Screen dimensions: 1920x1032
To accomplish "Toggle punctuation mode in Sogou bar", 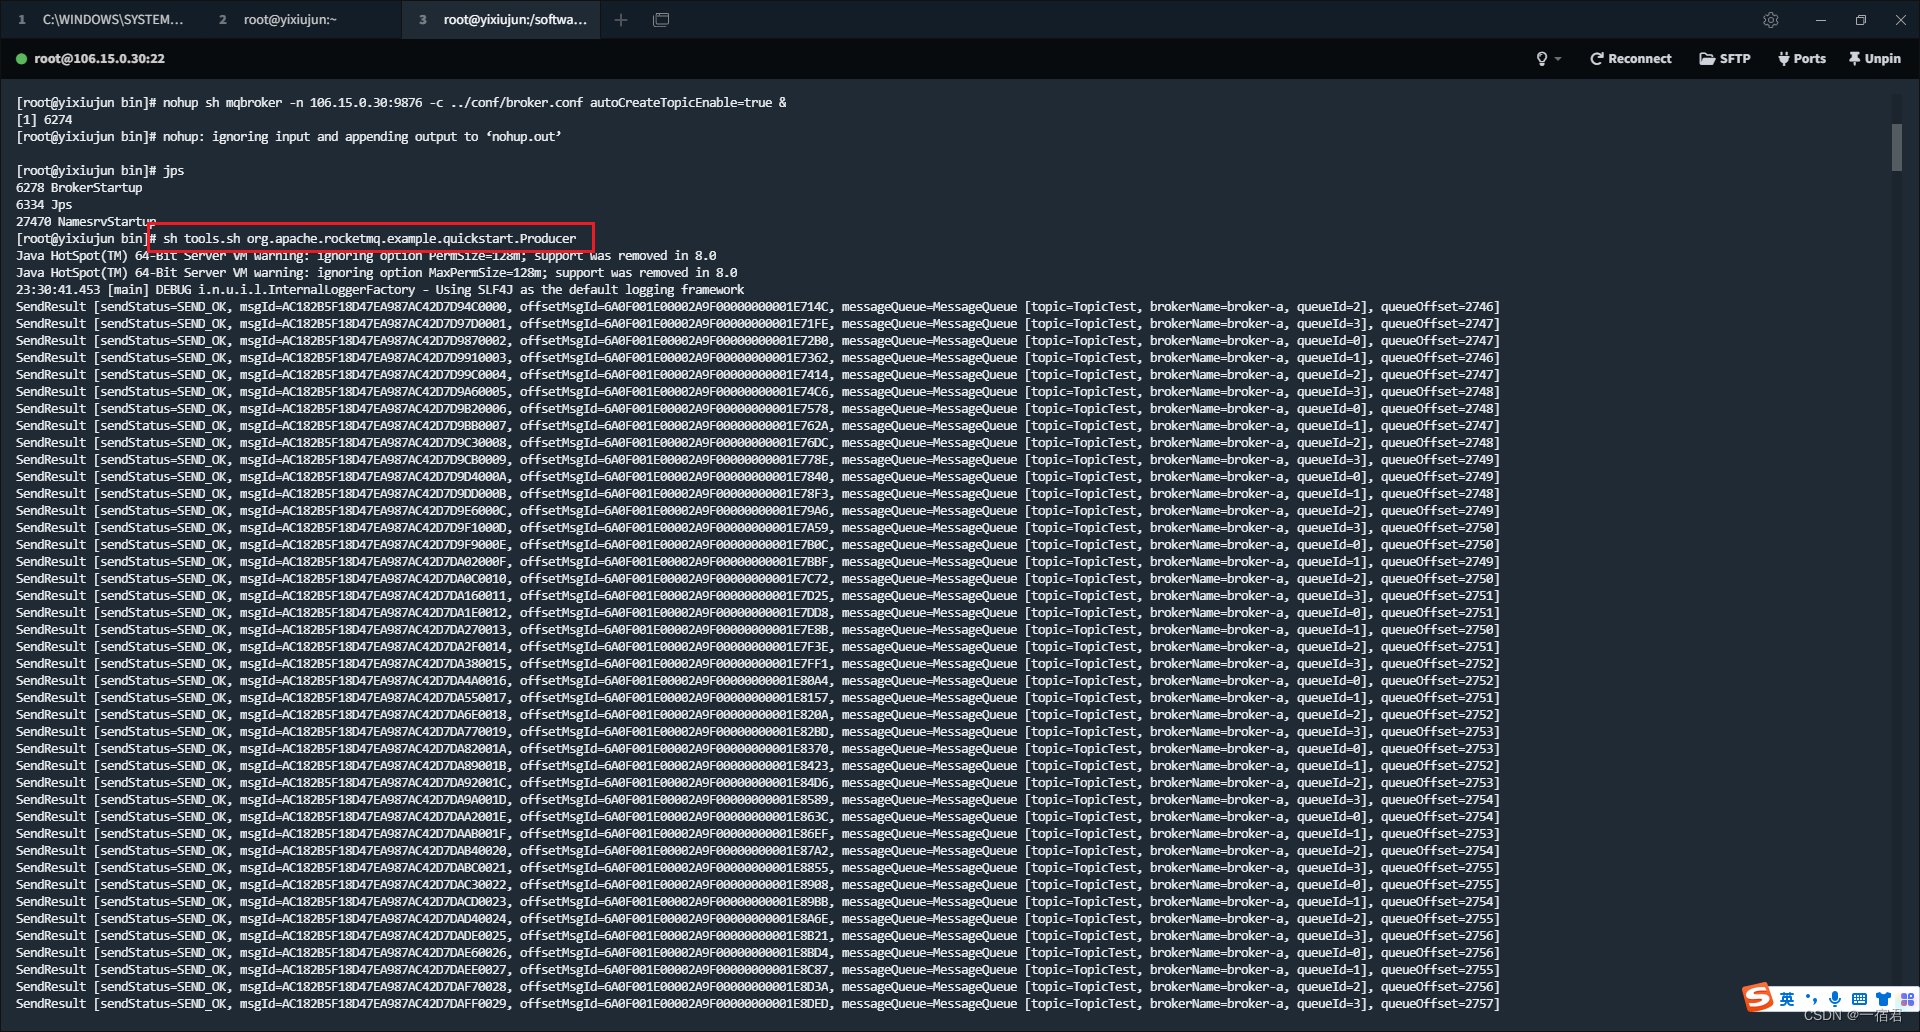I will (x=1811, y=999).
